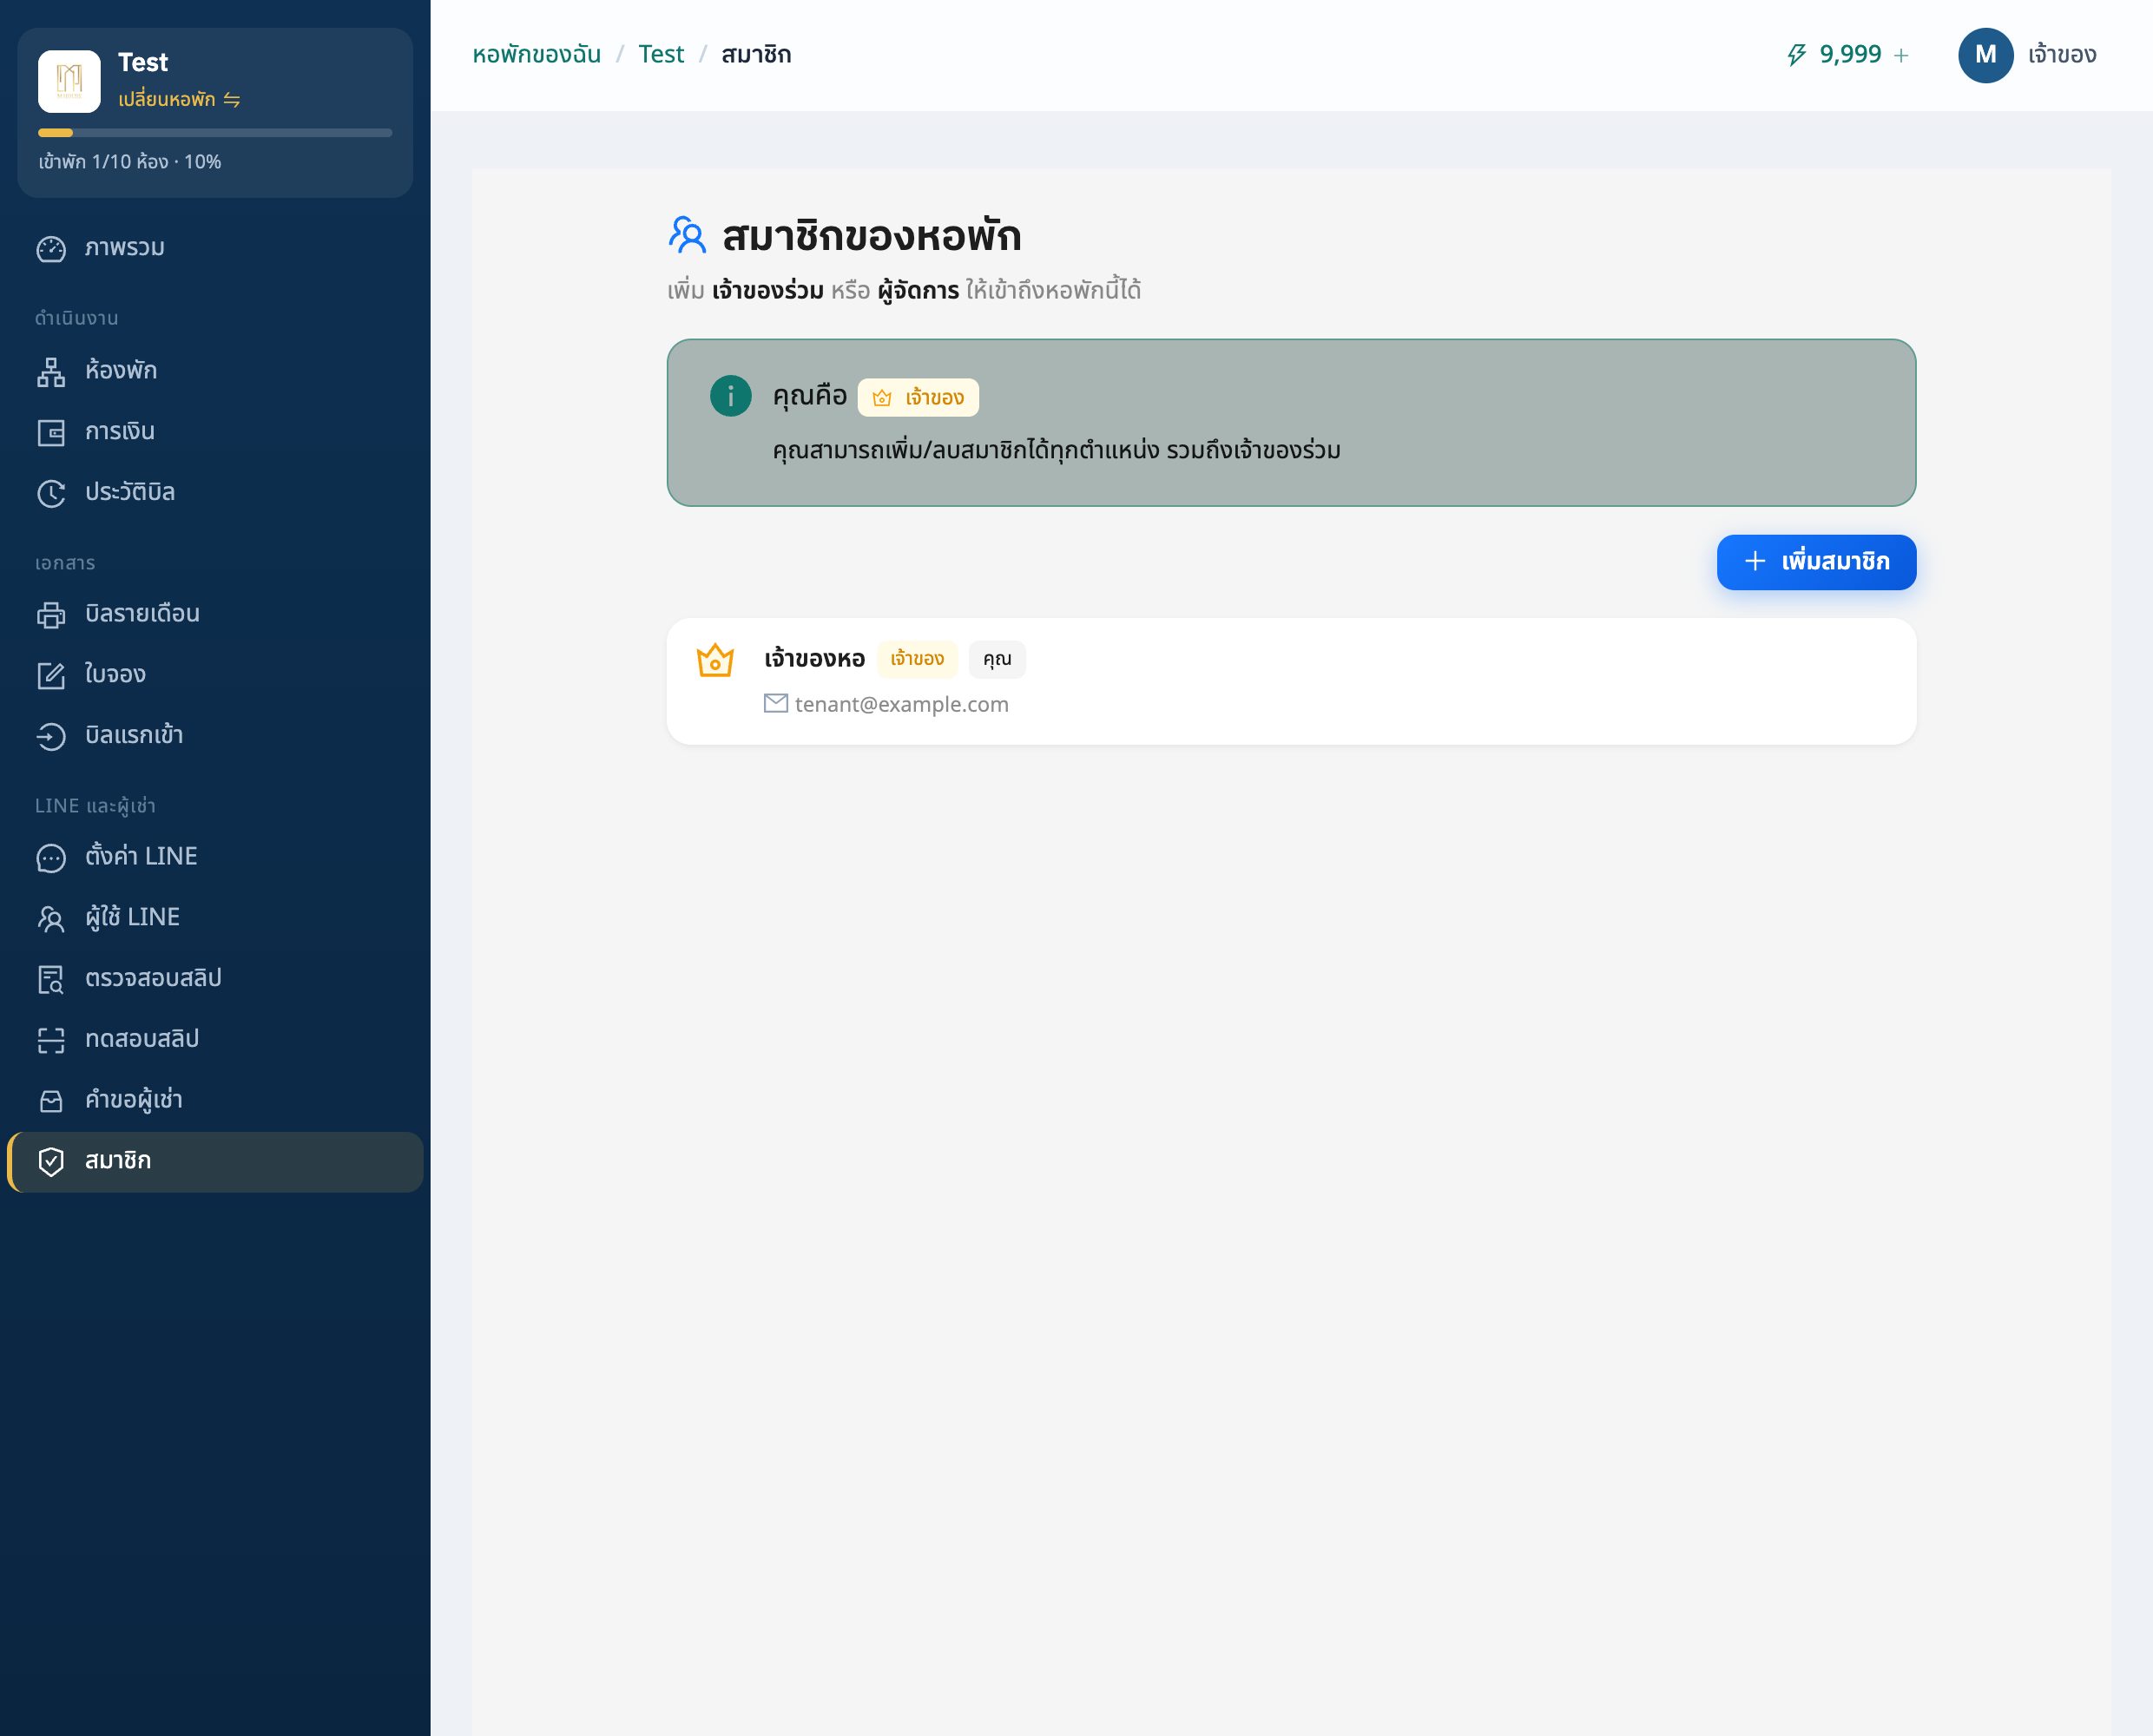Click the Test dormitory name in sidebar
The height and width of the screenshot is (1736, 2153).
[143, 62]
